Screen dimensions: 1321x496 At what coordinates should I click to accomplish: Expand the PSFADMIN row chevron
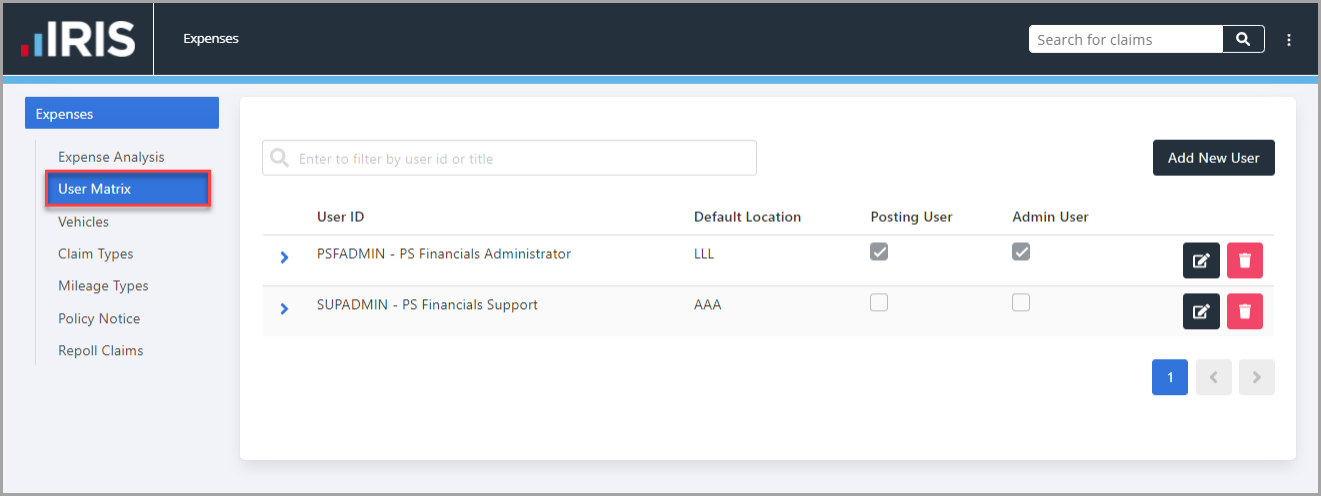pyautogui.click(x=284, y=258)
